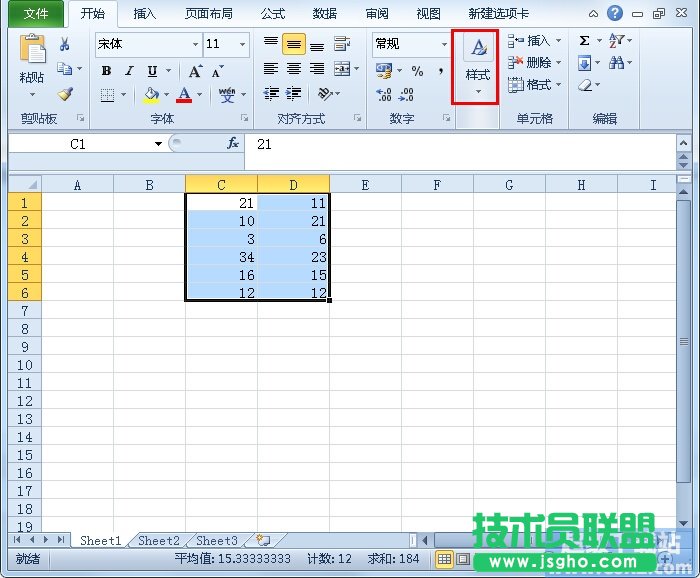
Task: Switch to the Sheet2 worksheet tab
Action: [x=158, y=541]
